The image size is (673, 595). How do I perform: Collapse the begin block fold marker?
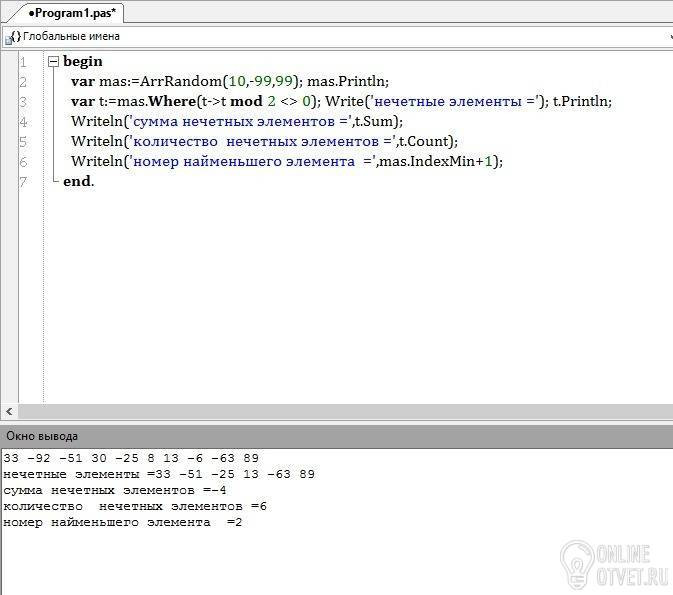[x=53, y=62]
